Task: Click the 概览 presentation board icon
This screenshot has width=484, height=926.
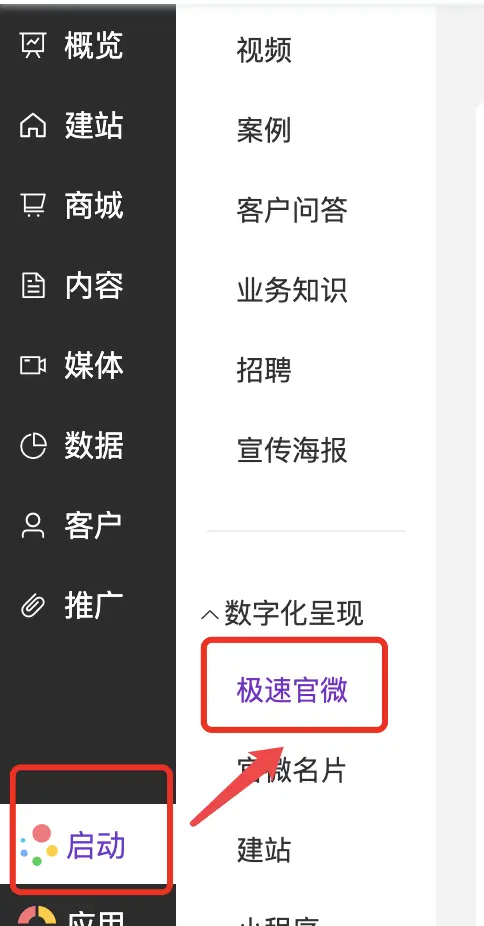Action: tap(33, 45)
